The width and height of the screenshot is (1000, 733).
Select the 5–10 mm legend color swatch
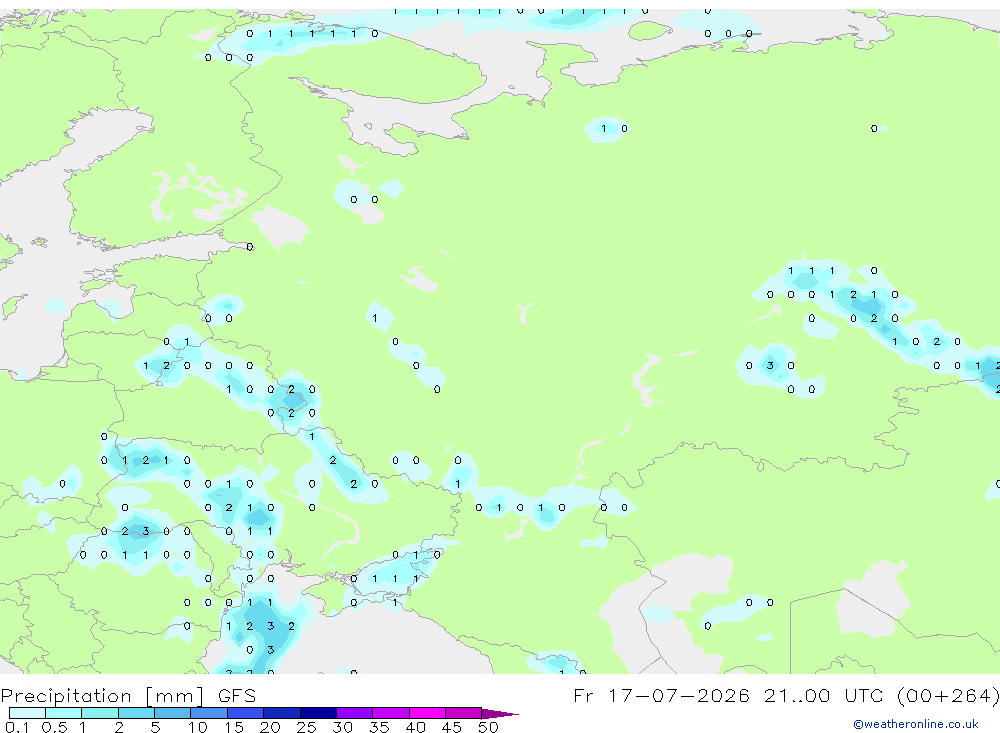click(x=173, y=713)
